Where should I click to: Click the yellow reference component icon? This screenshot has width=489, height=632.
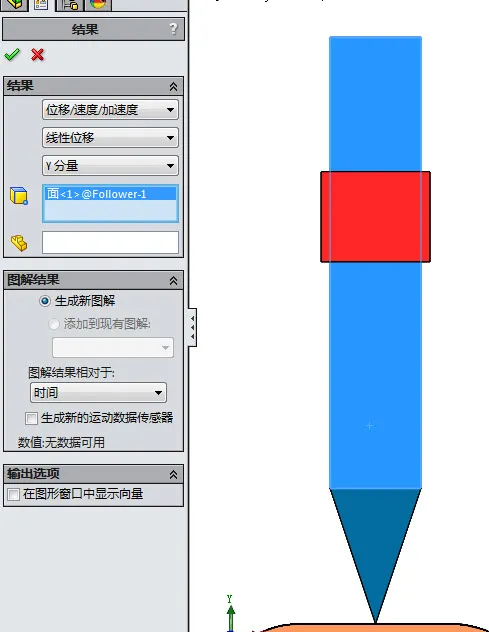(19, 243)
